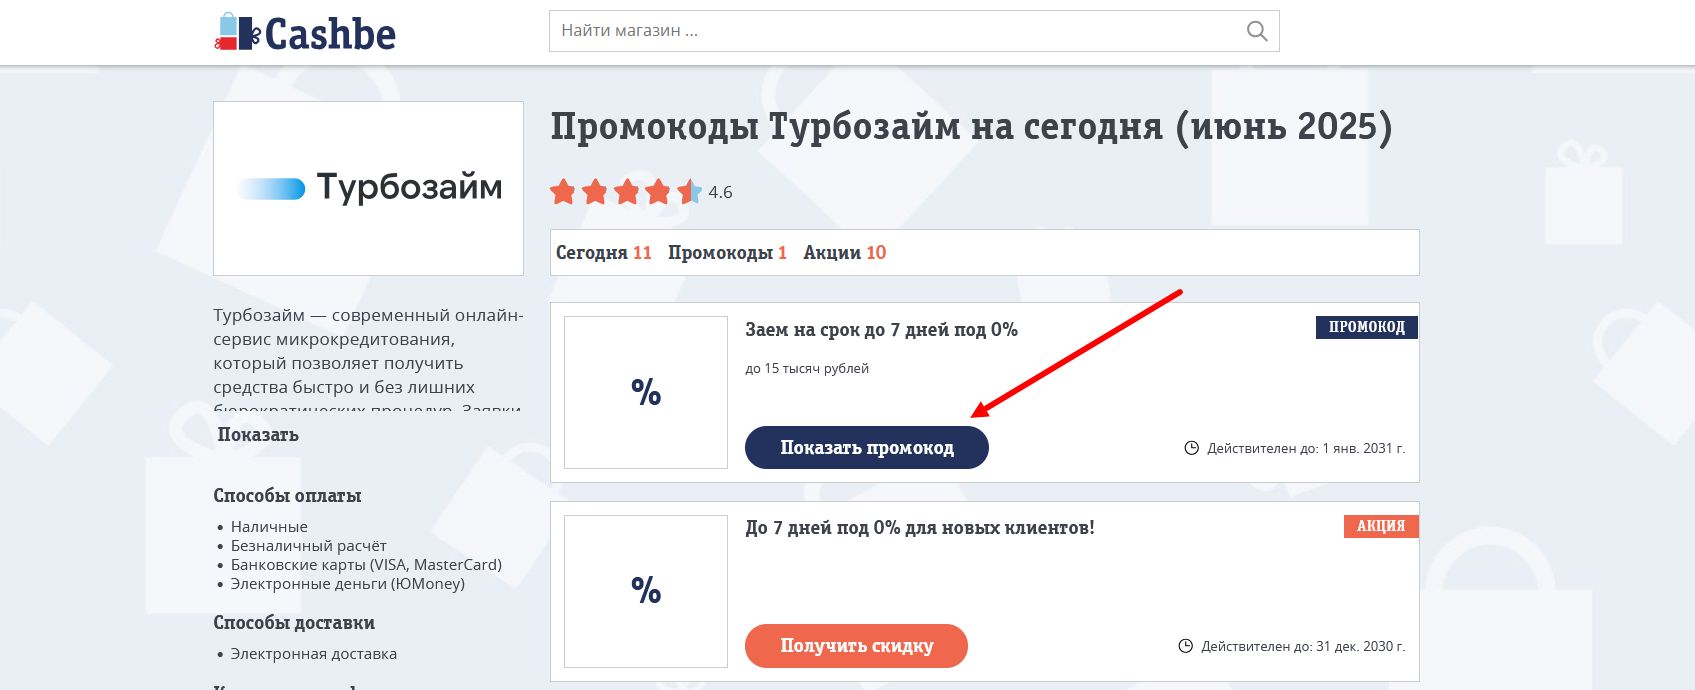This screenshot has height=690, width=1695.
Task: Open offer 'До 7 дней под 0% для новых клиентов!'
Action: [920, 528]
